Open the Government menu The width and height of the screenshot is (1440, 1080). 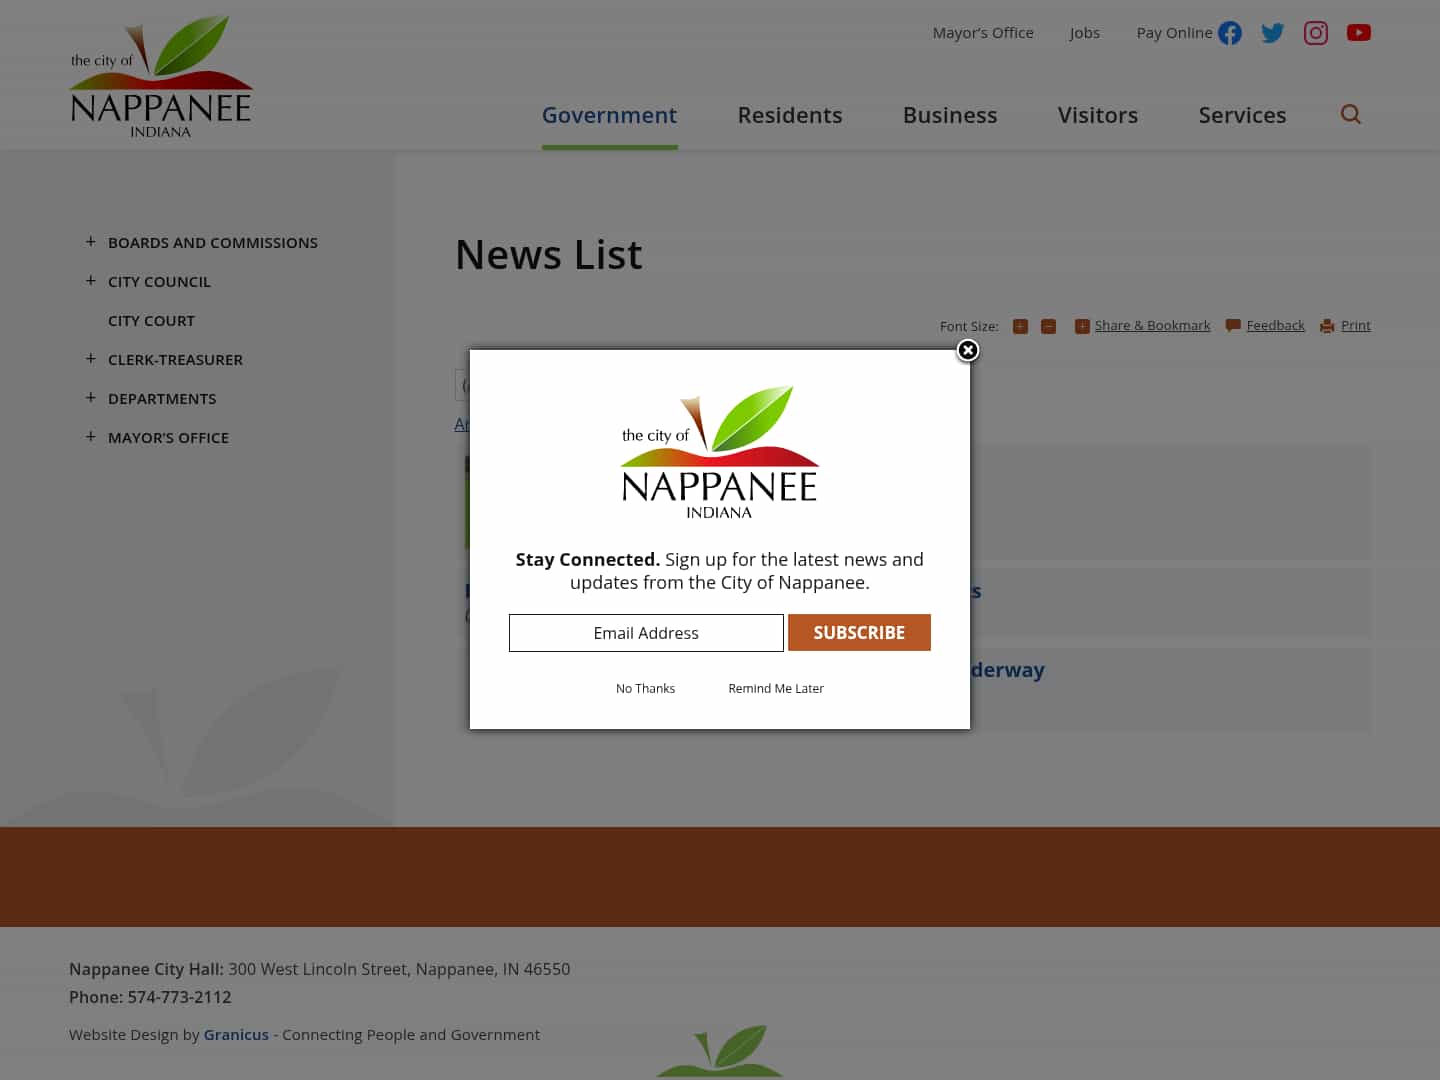coord(609,115)
